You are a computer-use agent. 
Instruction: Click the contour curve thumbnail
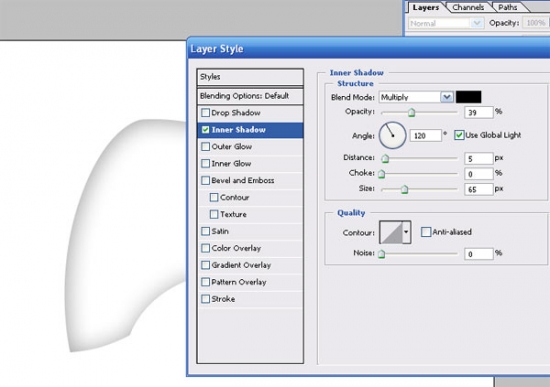pyautogui.click(x=391, y=232)
